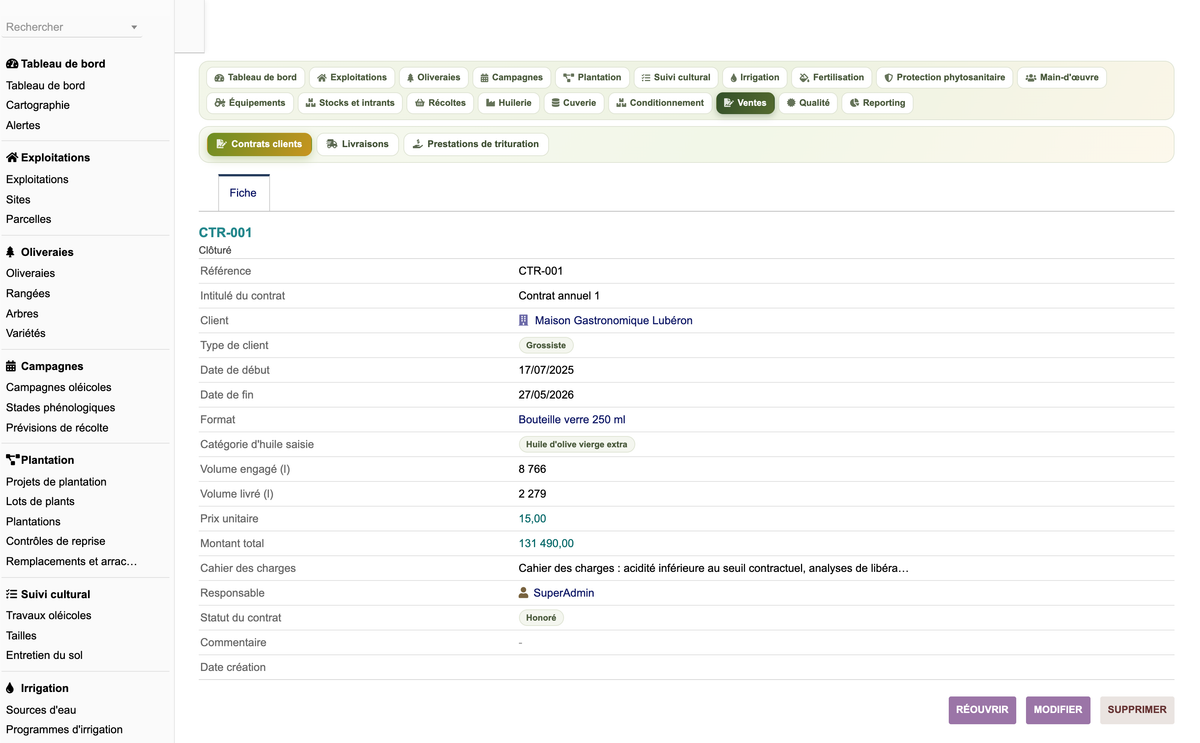This screenshot has width=1200, height=743.
Task: Open Lots de plants in the sidebar
Action: pos(40,502)
